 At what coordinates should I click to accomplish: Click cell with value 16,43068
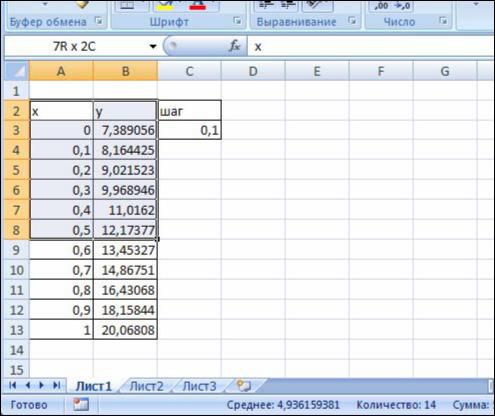(125, 290)
